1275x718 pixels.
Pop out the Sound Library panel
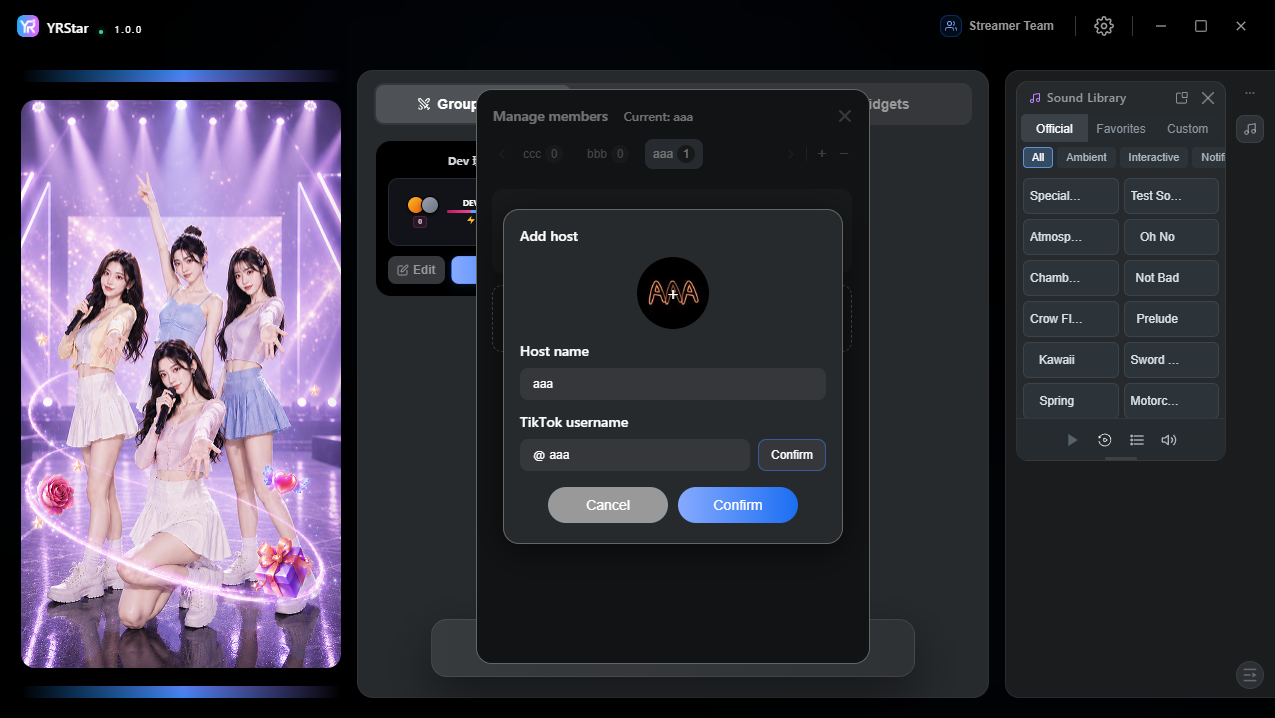point(1182,98)
